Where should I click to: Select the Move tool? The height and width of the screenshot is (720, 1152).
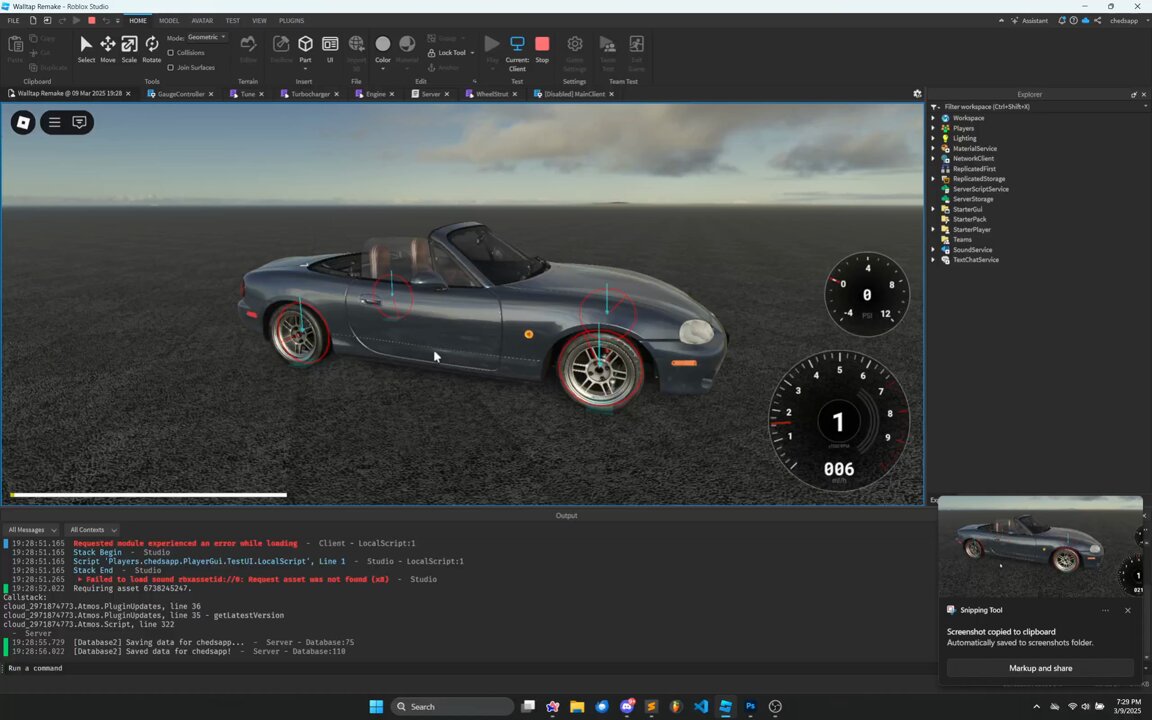[x=107, y=49]
